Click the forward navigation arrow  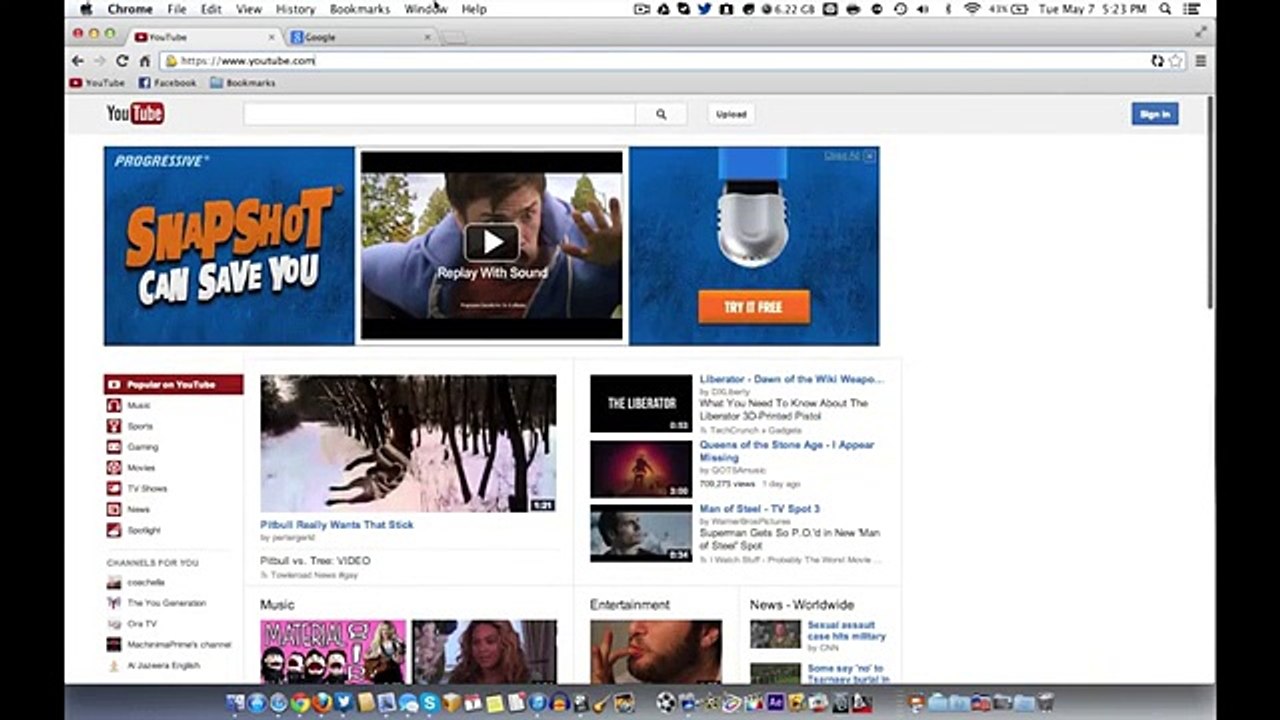99,61
